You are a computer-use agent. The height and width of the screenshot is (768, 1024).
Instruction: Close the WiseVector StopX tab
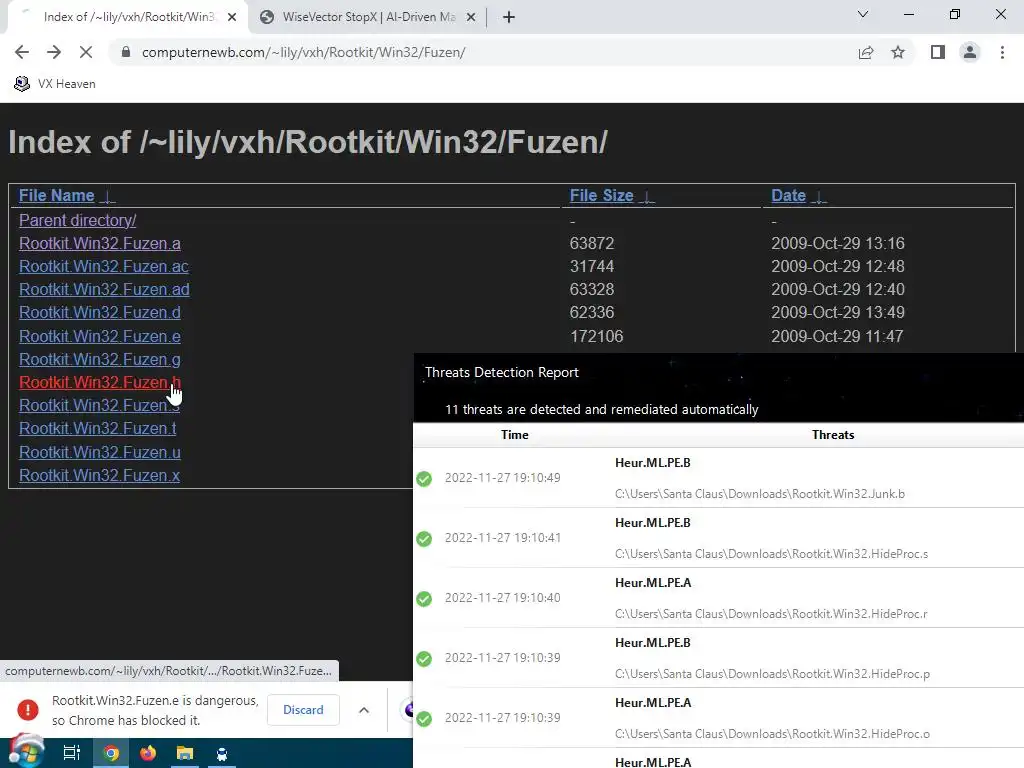point(471,17)
